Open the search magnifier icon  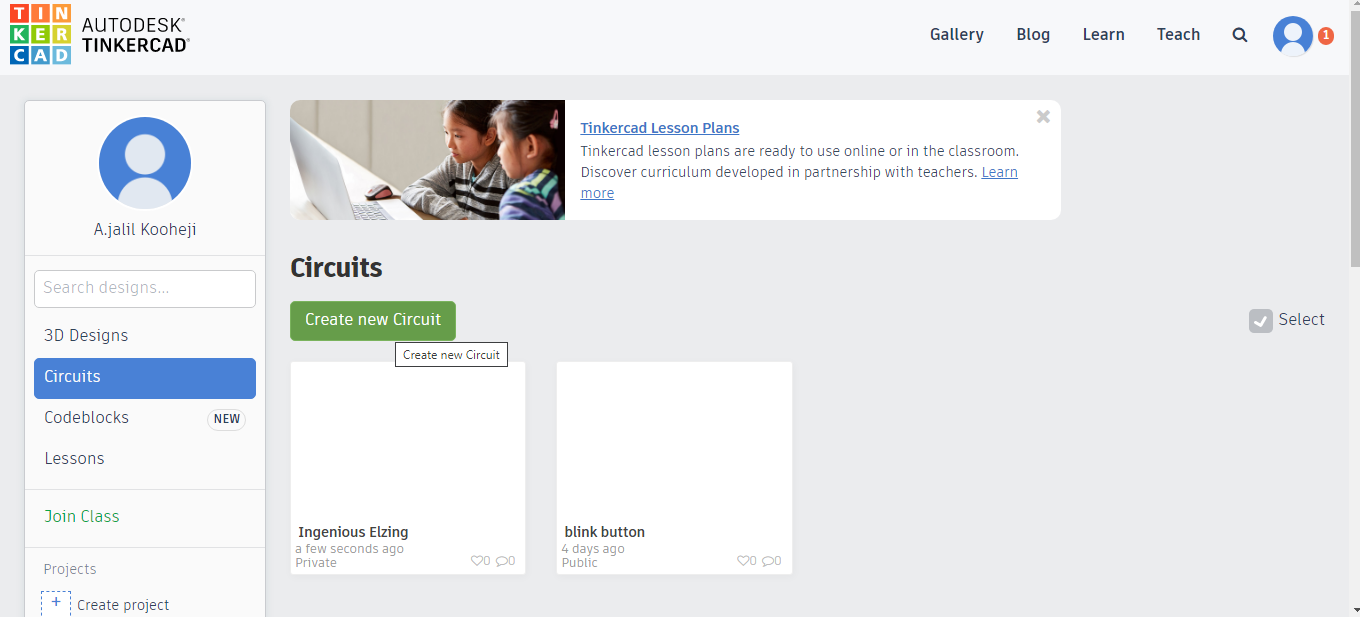pyautogui.click(x=1240, y=35)
